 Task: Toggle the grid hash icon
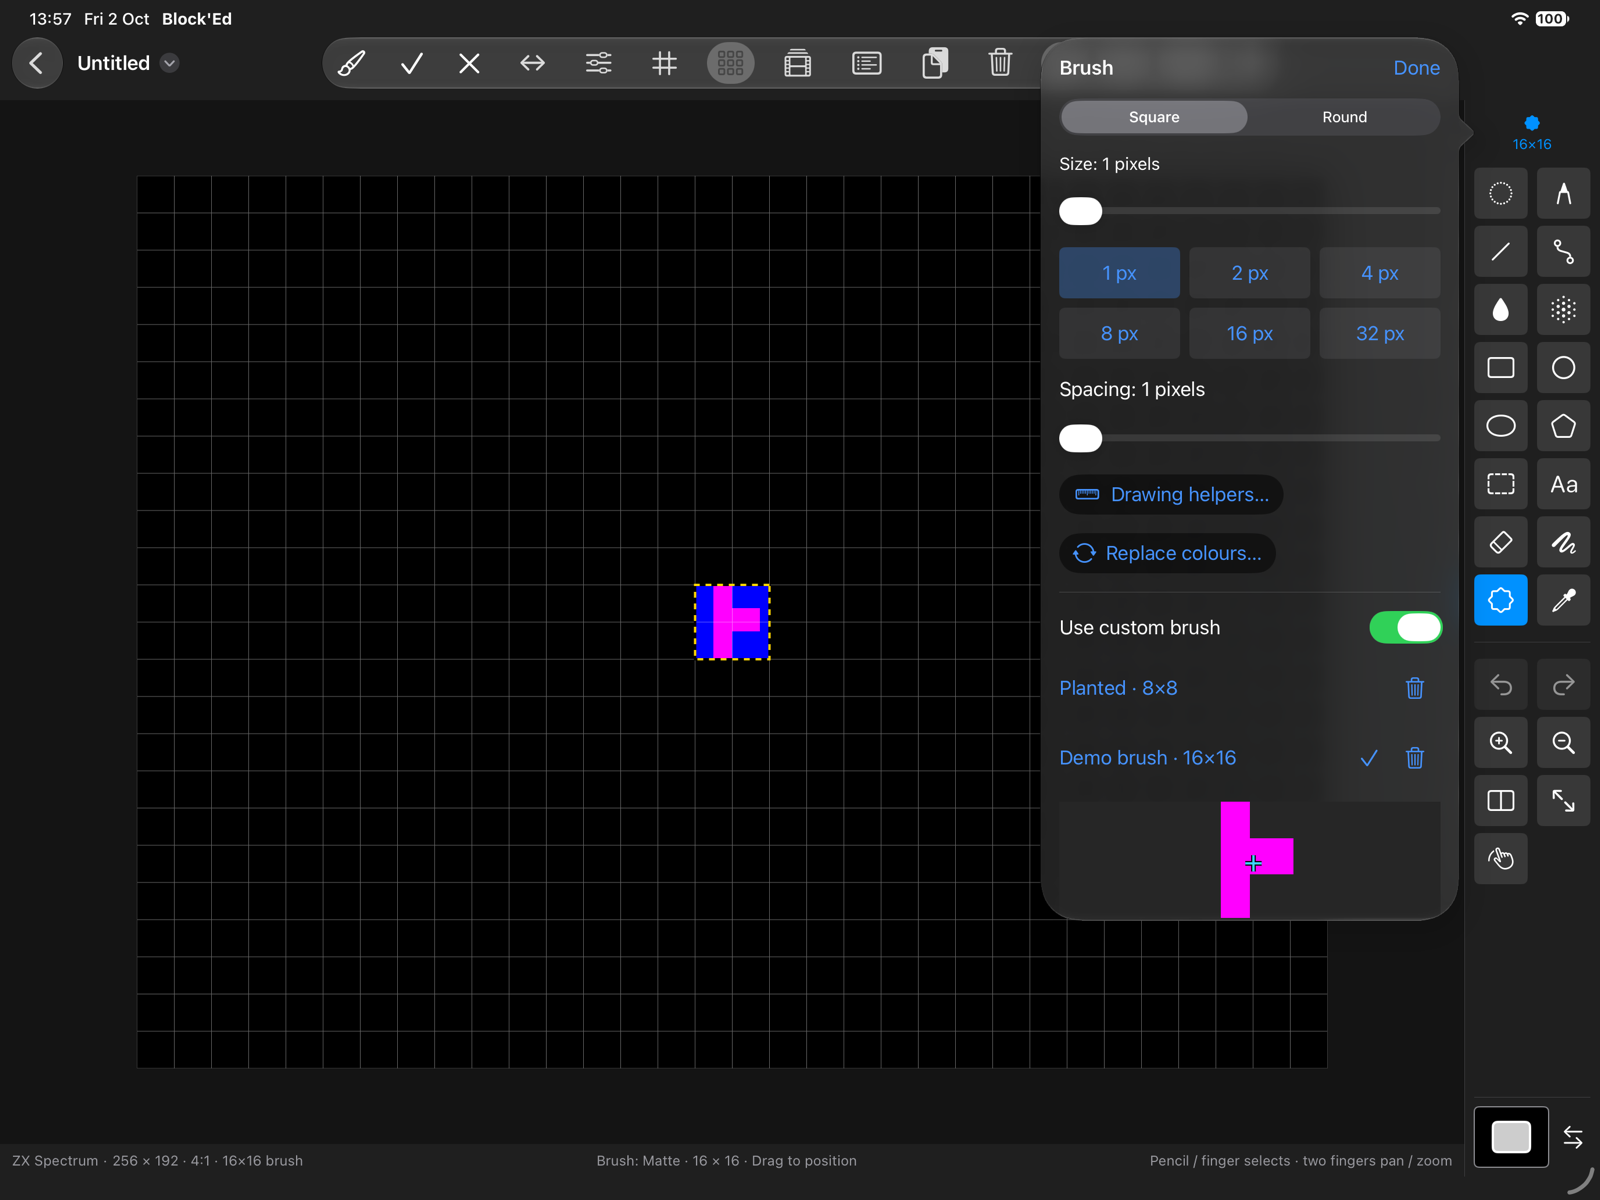pos(664,63)
